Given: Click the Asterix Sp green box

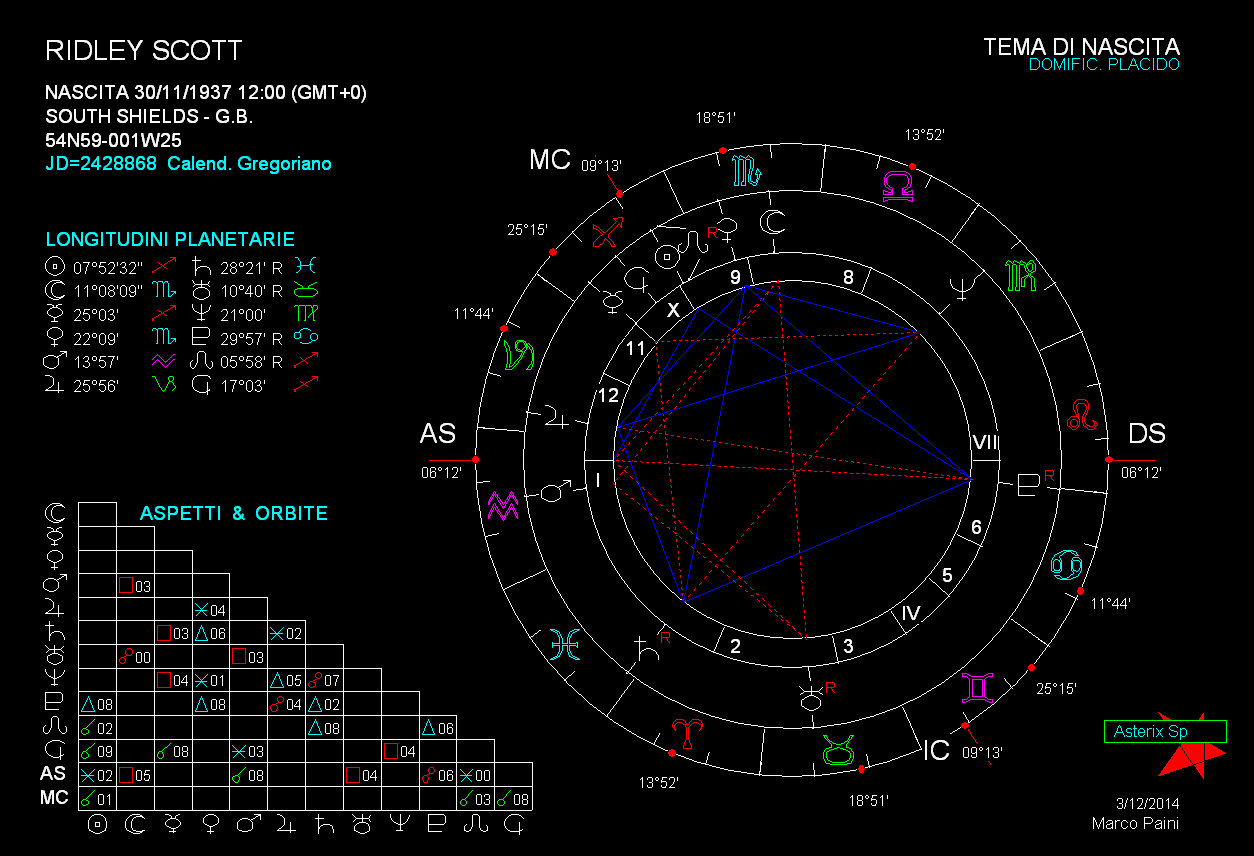Looking at the screenshot, I should (1165, 732).
